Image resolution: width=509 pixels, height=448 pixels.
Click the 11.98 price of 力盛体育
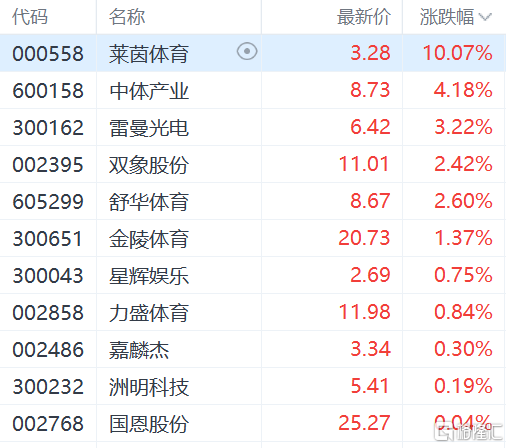pos(364,312)
